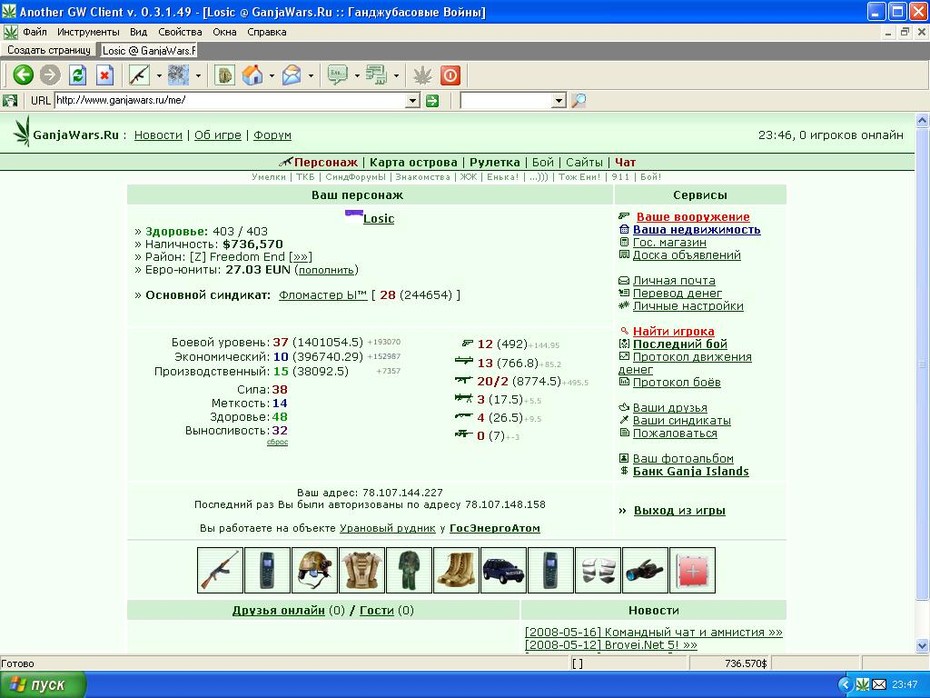Reload the page with the refresh icon
930x698 pixels.
pyautogui.click(x=78, y=75)
